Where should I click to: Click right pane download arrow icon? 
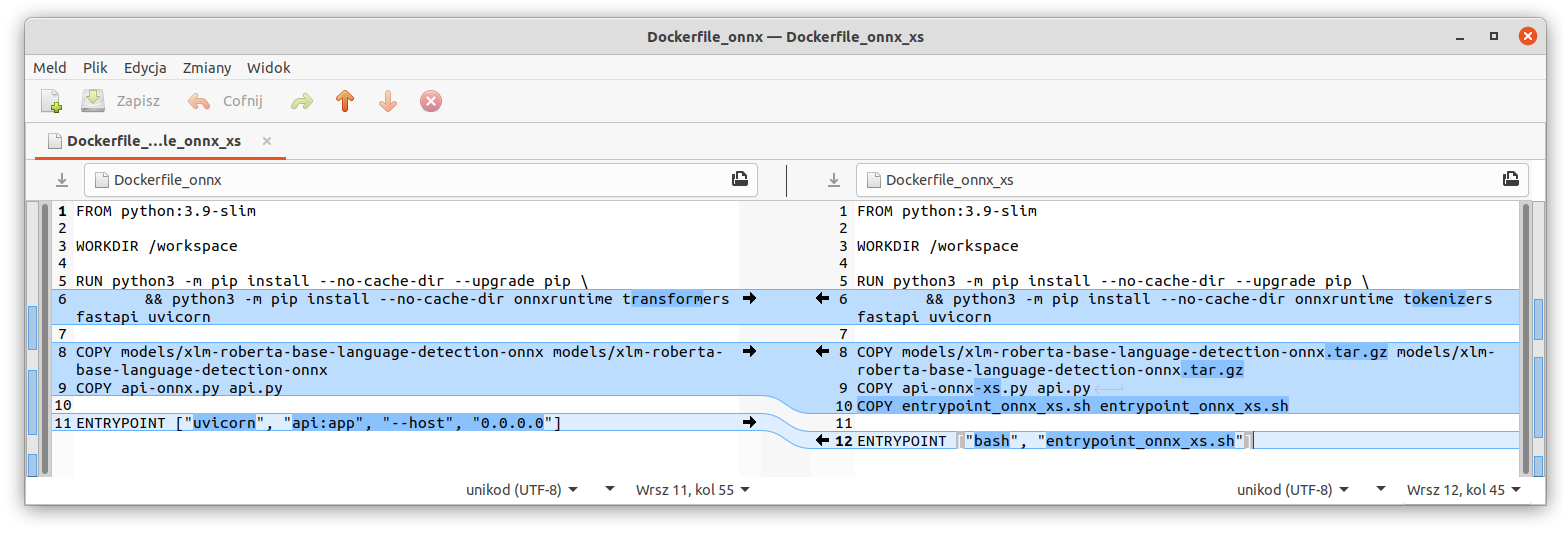pyautogui.click(x=833, y=180)
